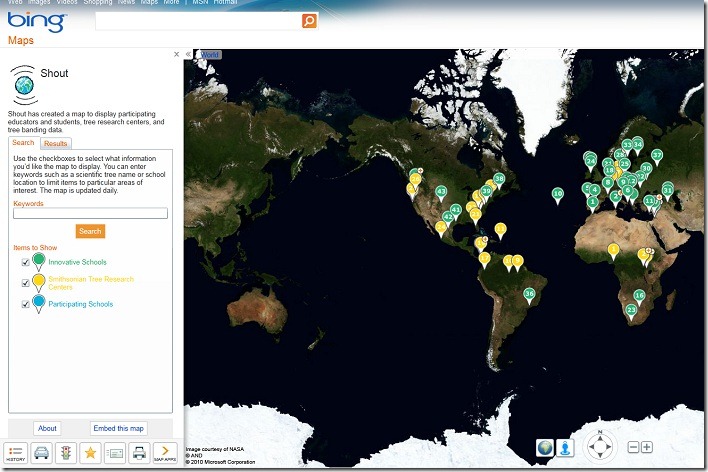The width and height of the screenshot is (708, 472).
Task: Open Images in top navigation
Action: point(40,2)
